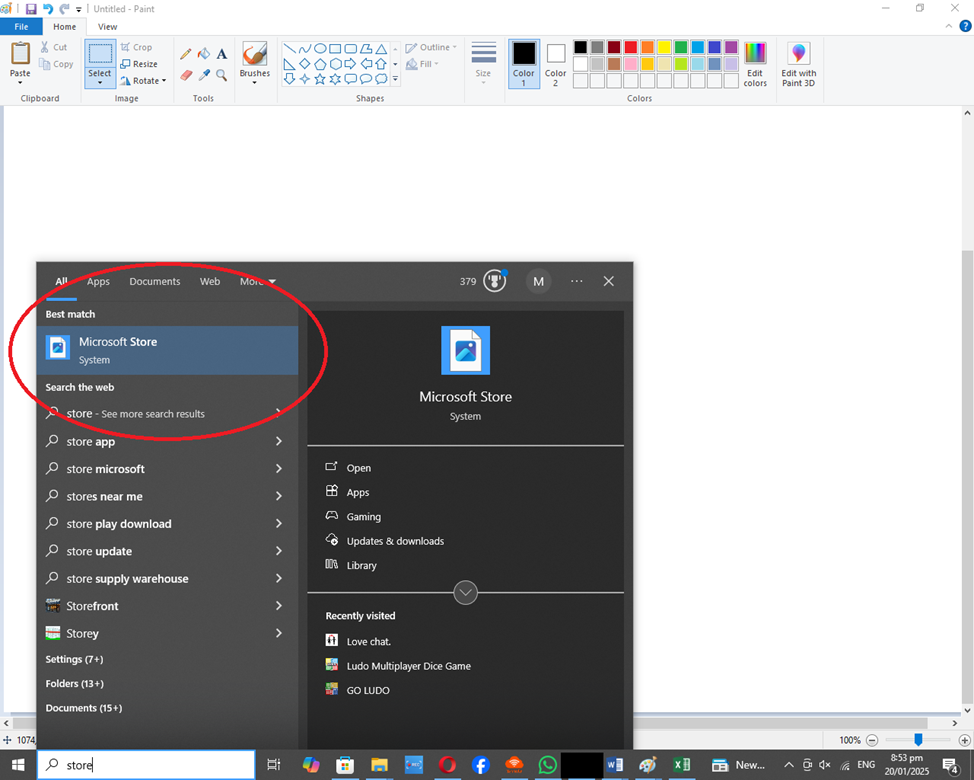The width and height of the screenshot is (974, 780).
Task: Open Task View on the taskbar
Action: coord(273,764)
